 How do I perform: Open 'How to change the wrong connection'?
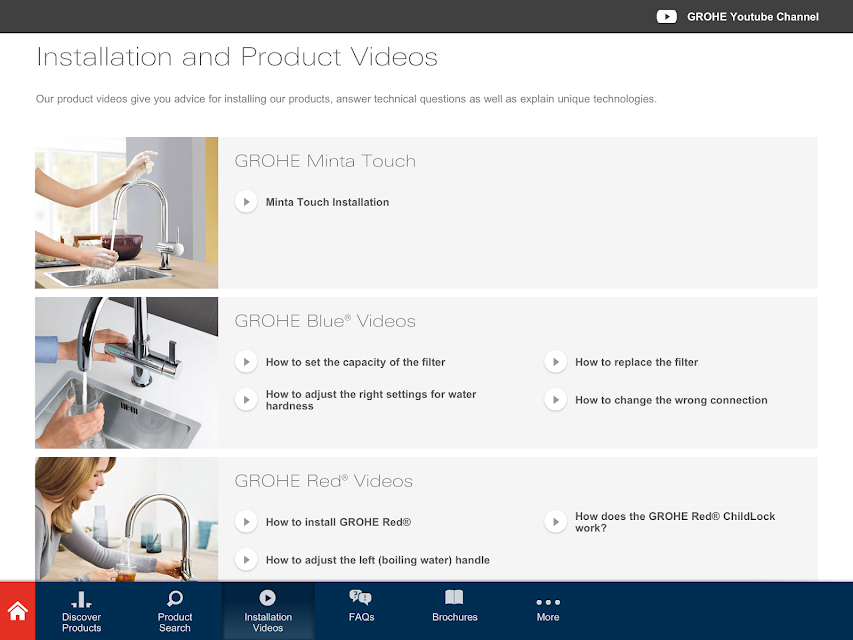(671, 400)
